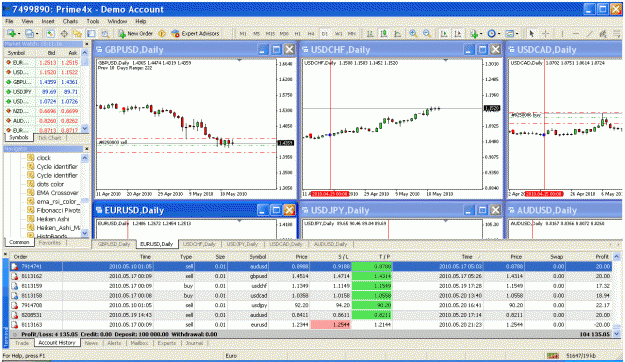Switch chart to M5 timeframe
625x362 pixels.
click(x=257, y=34)
